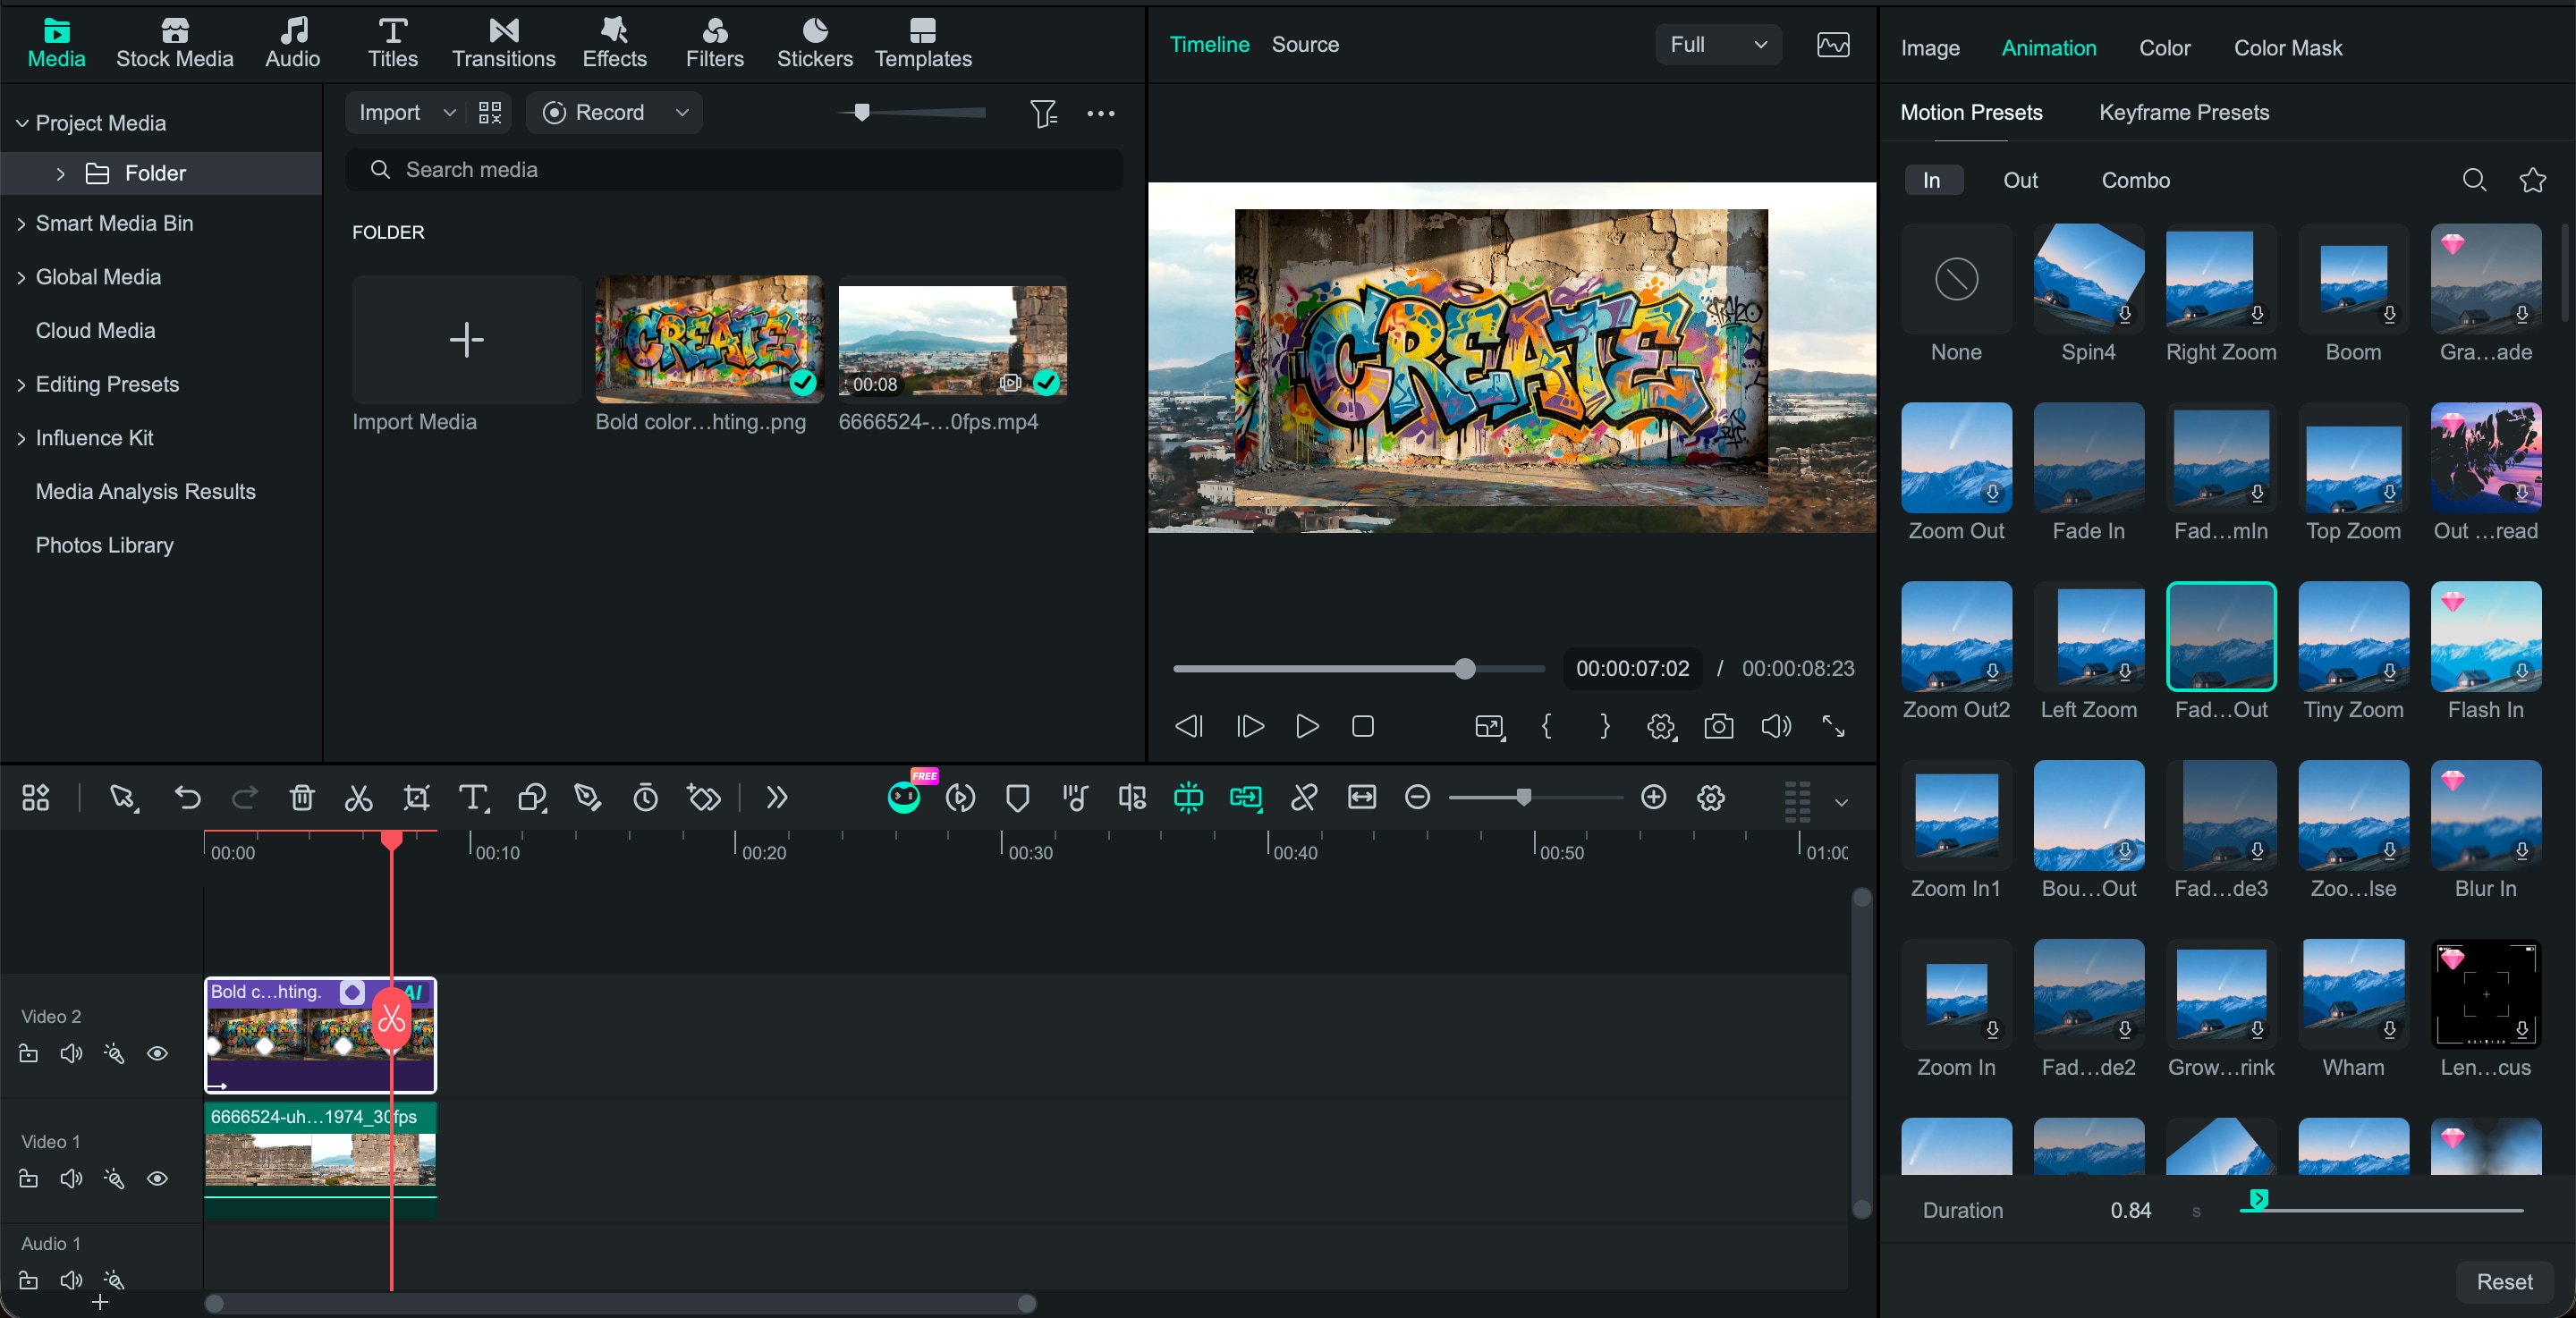Hide the Video 1 track
Viewport: 2576px width, 1318px height.
[157, 1178]
